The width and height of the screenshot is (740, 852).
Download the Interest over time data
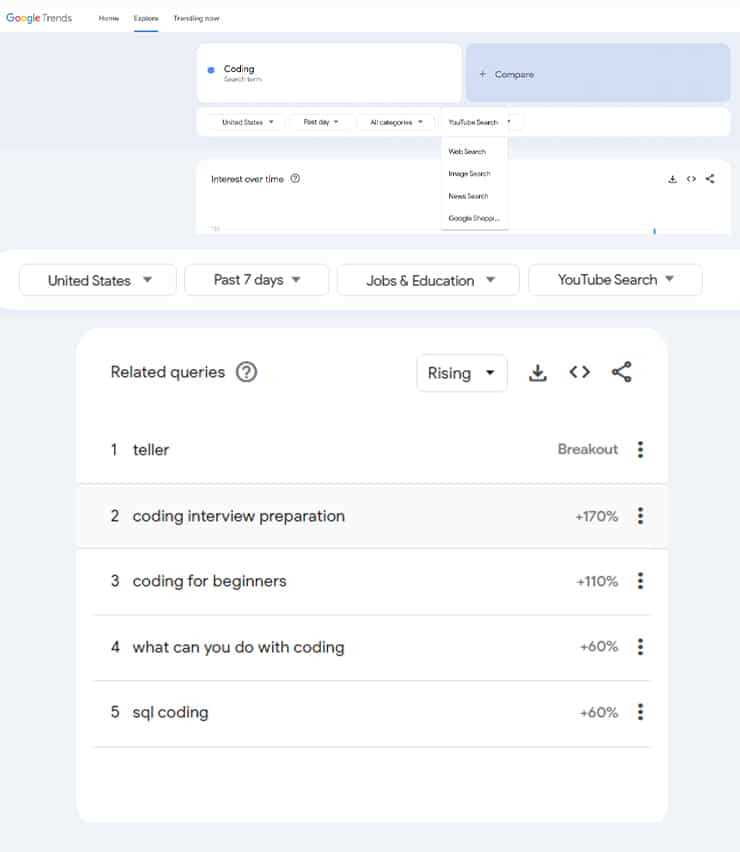[x=671, y=179]
